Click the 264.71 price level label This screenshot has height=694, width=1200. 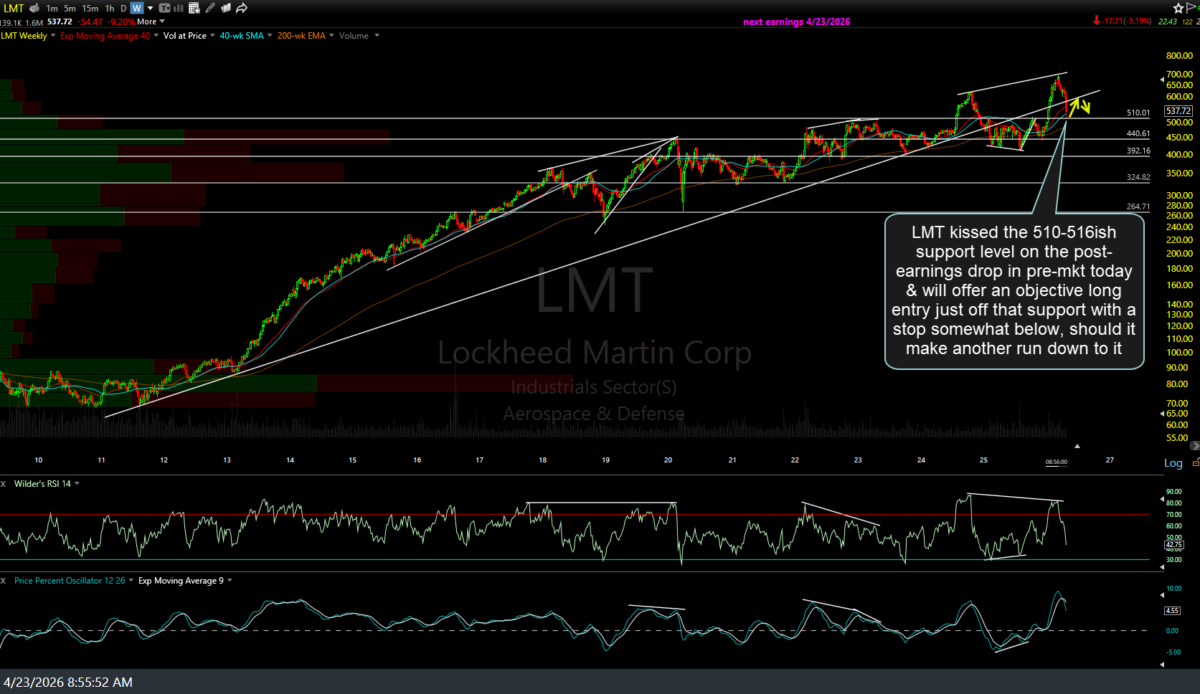[1137, 206]
